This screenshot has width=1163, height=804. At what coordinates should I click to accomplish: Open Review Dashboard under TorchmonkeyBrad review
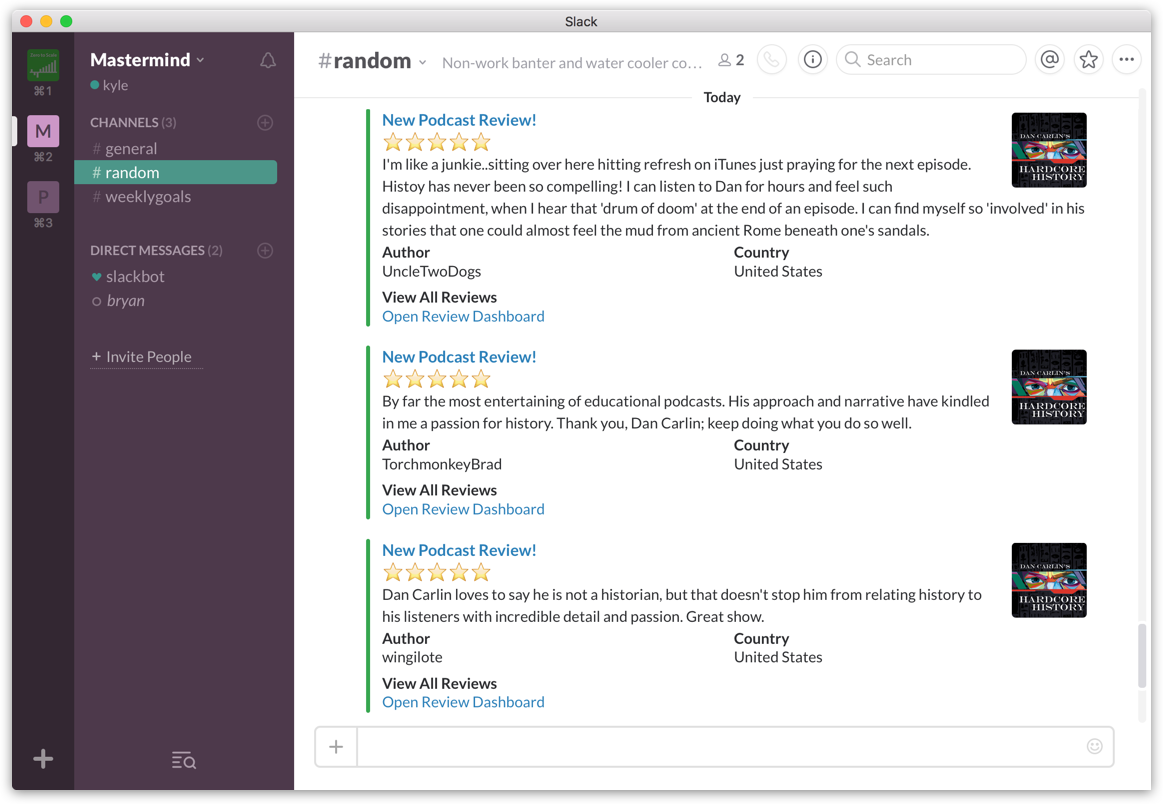[463, 509]
